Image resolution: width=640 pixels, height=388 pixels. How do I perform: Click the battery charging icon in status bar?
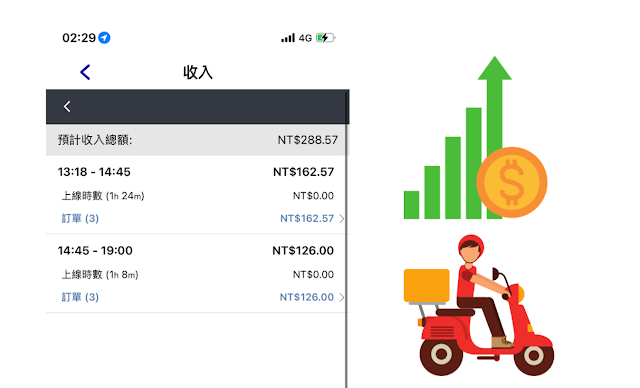point(325,38)
